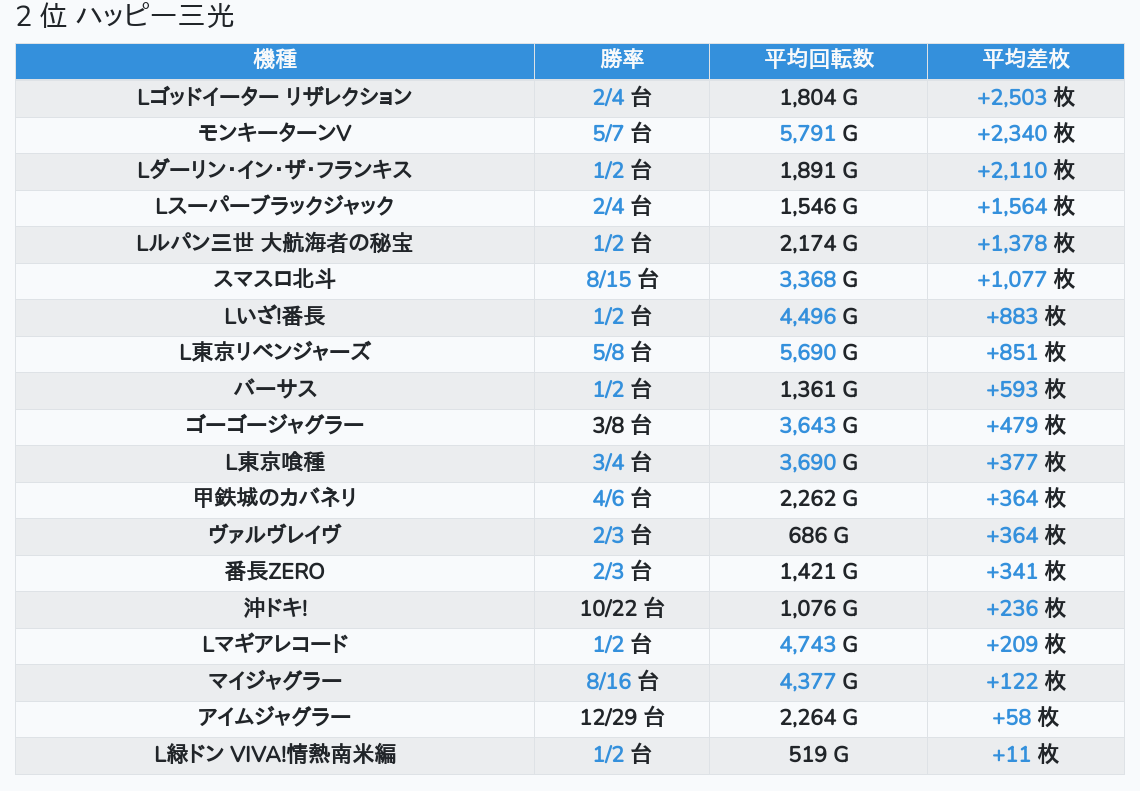
Task: Select the 番長ZERO machine name
Action: (275, 571)
